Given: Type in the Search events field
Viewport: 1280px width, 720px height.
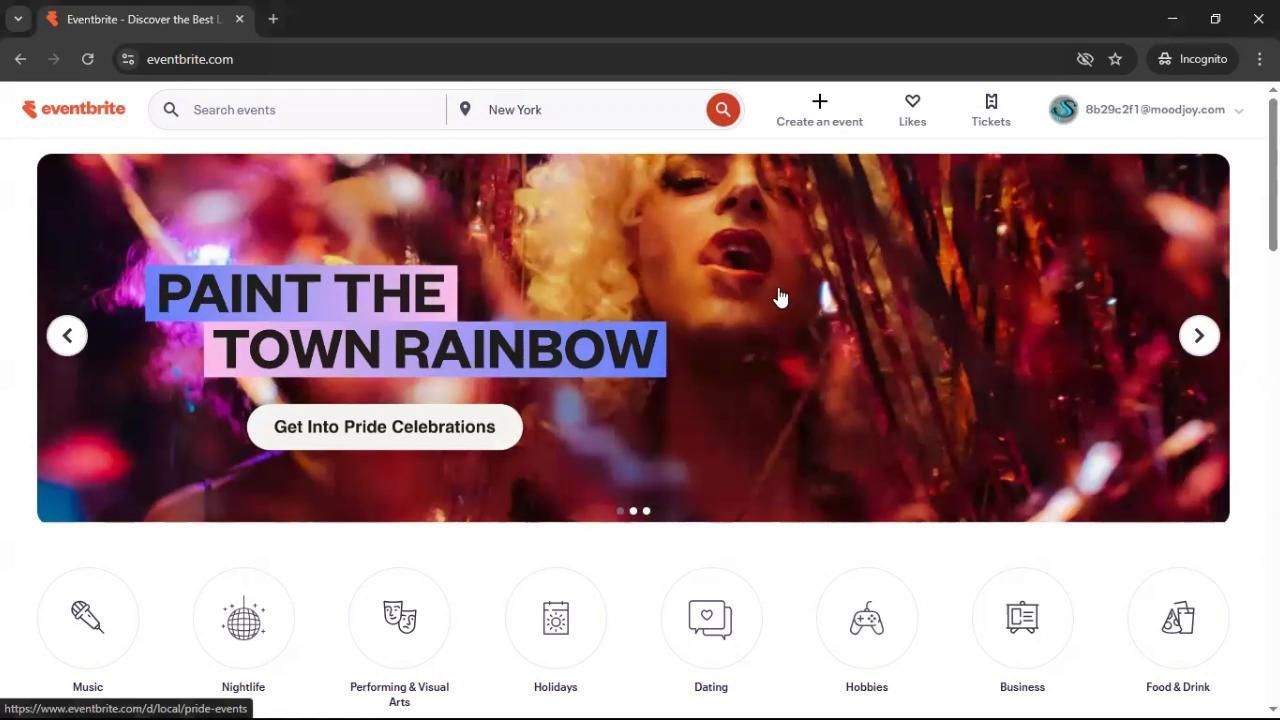Looking at the screenshot, I should 300,109.
